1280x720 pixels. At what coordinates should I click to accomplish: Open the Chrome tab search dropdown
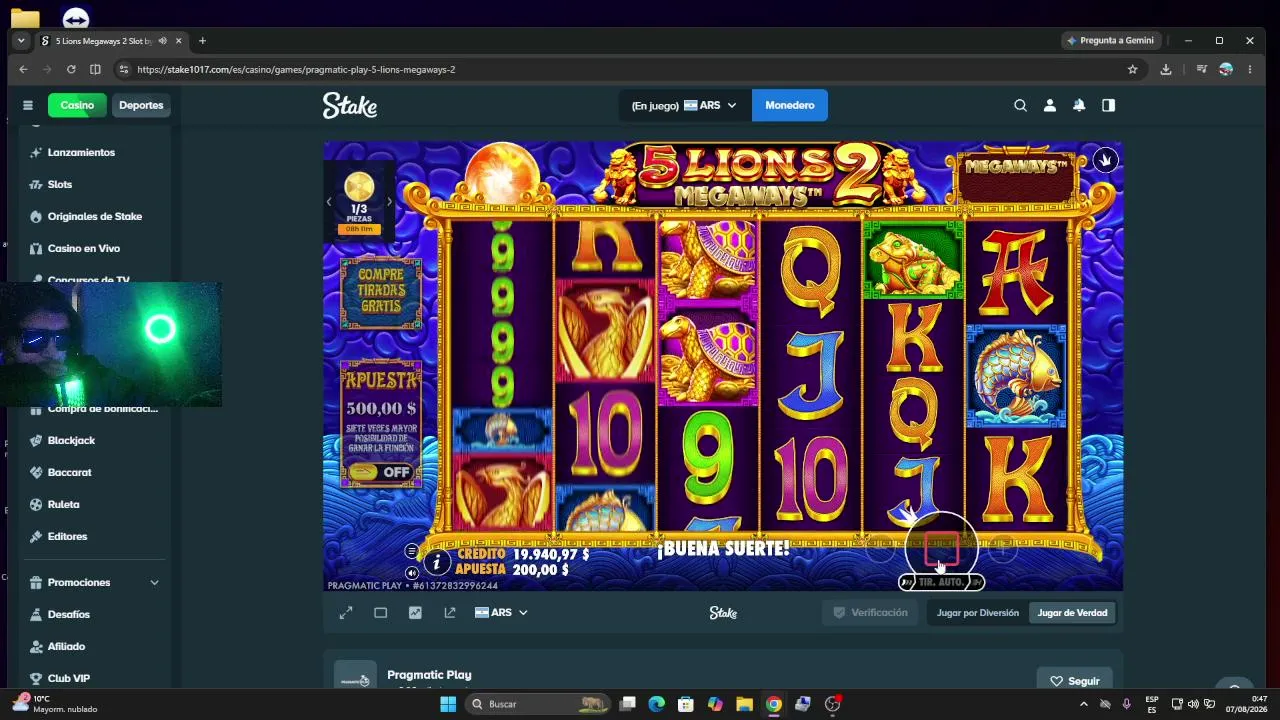(21, 41)
